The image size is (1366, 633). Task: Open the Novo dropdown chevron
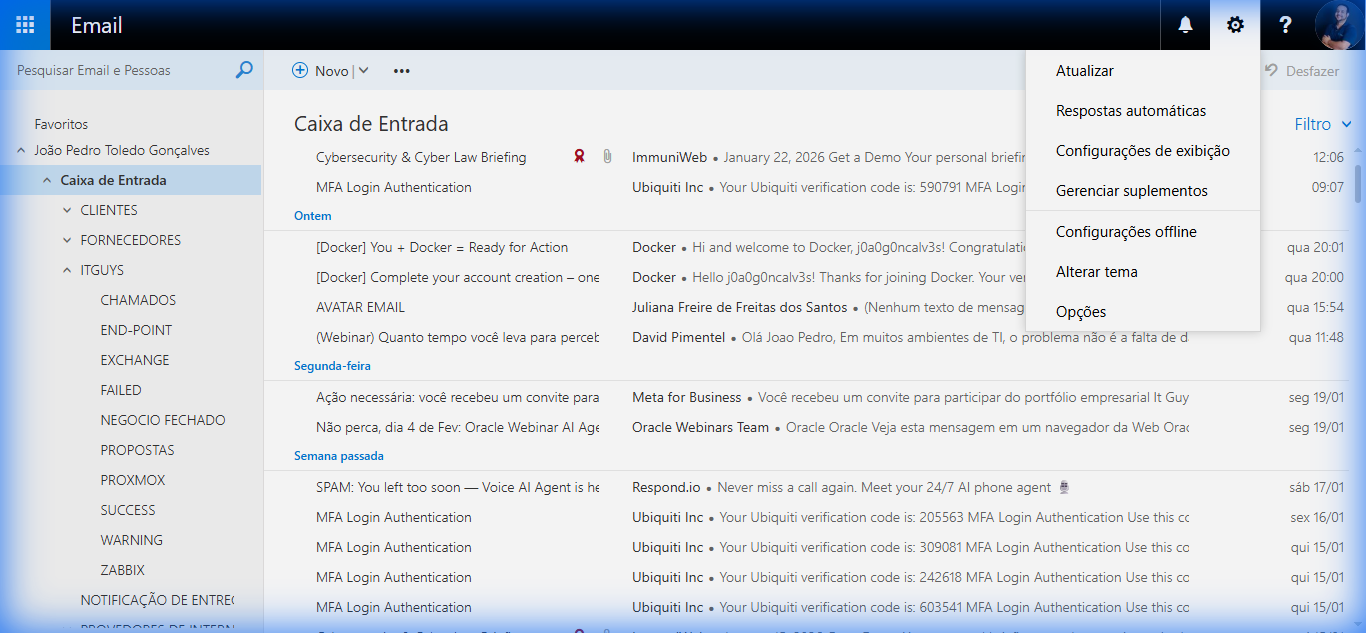click(x=361, y=70)
